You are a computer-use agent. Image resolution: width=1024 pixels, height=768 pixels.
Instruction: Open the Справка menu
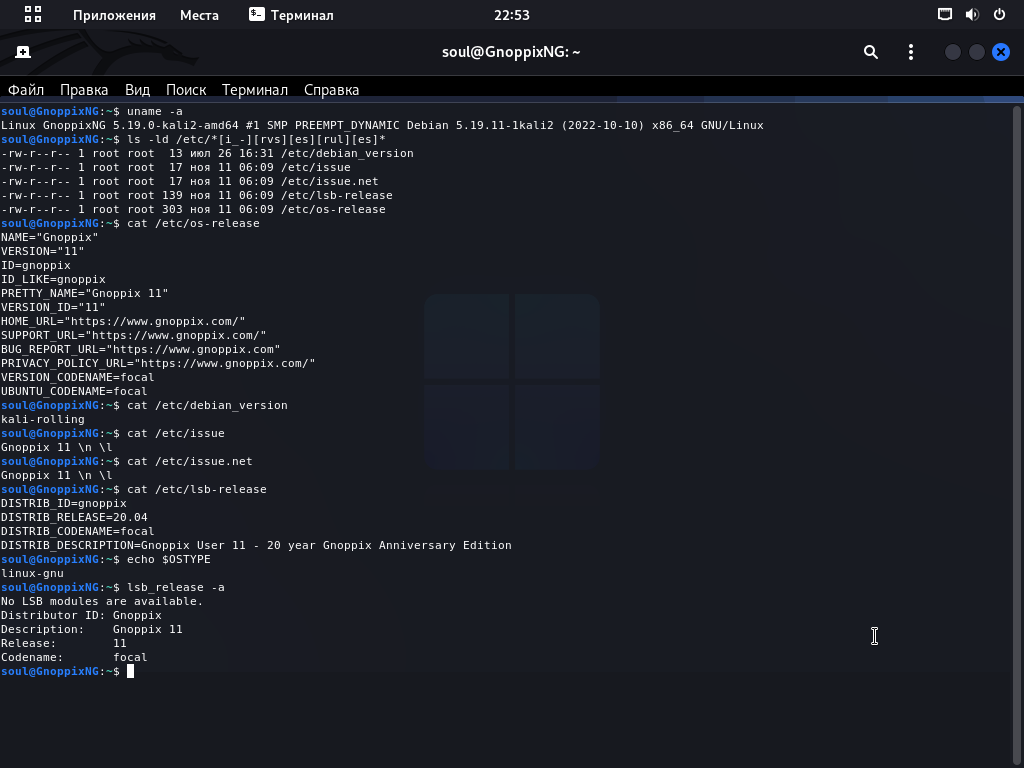pyautogui.click(x=332, y=89)
